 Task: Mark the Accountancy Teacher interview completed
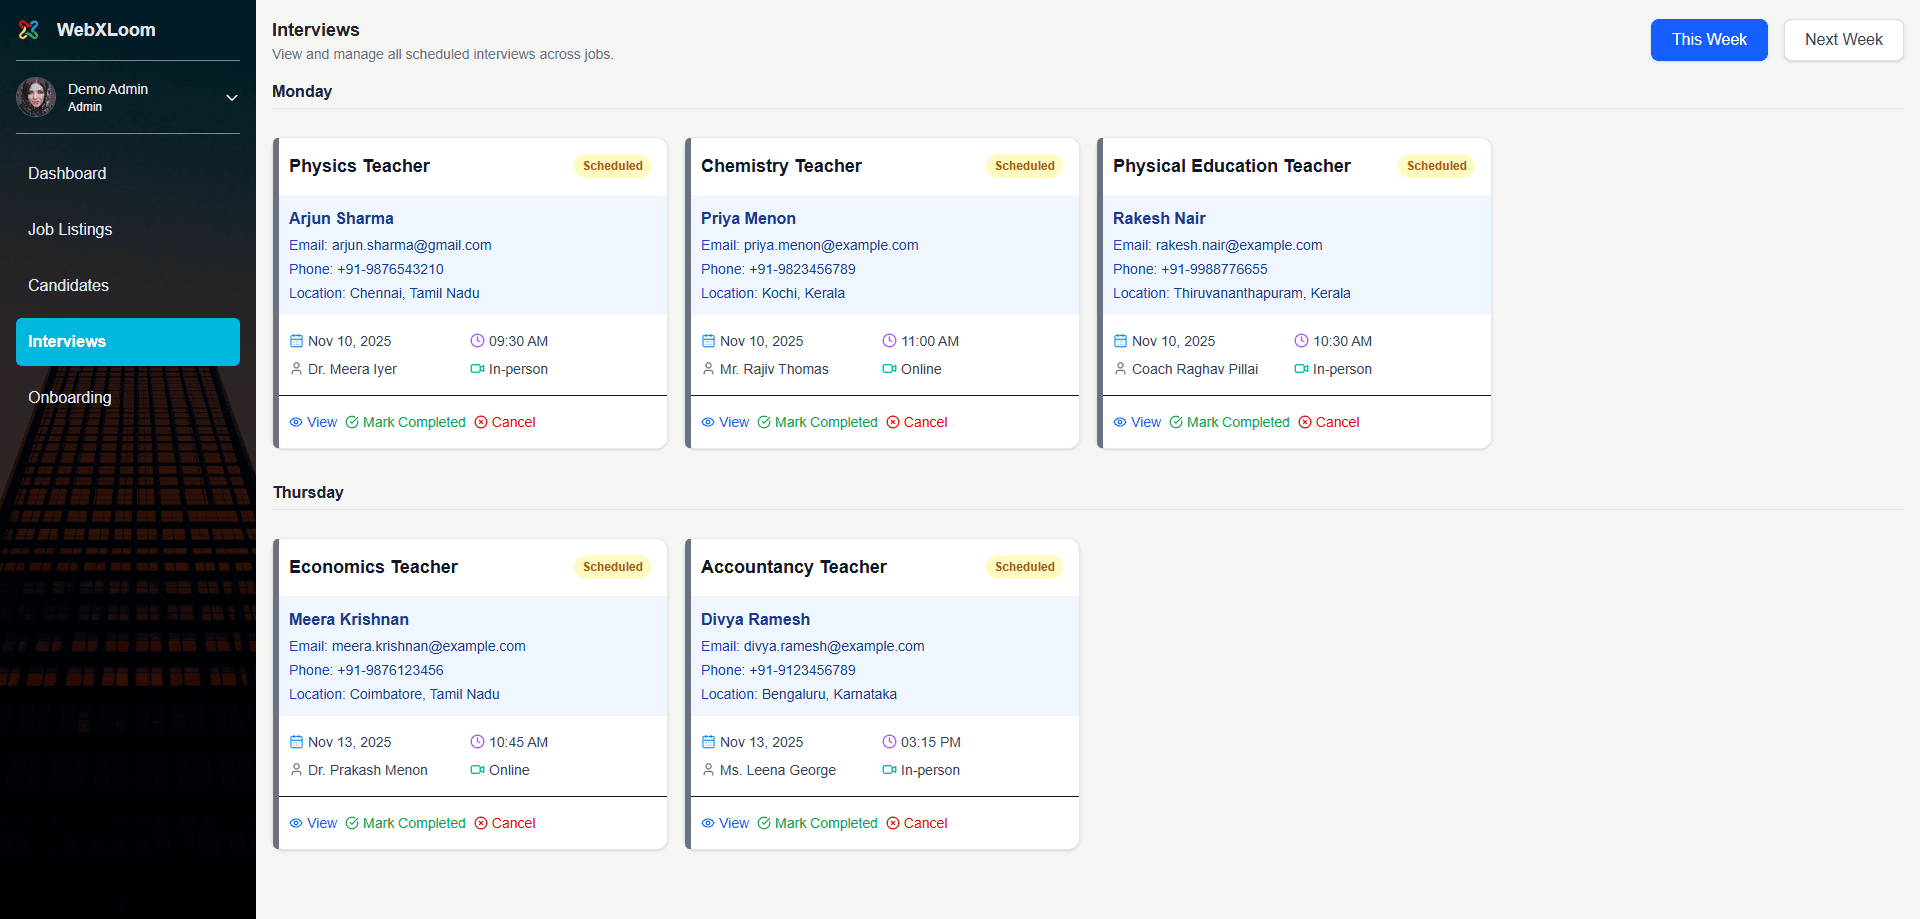[x=817, y=824]
